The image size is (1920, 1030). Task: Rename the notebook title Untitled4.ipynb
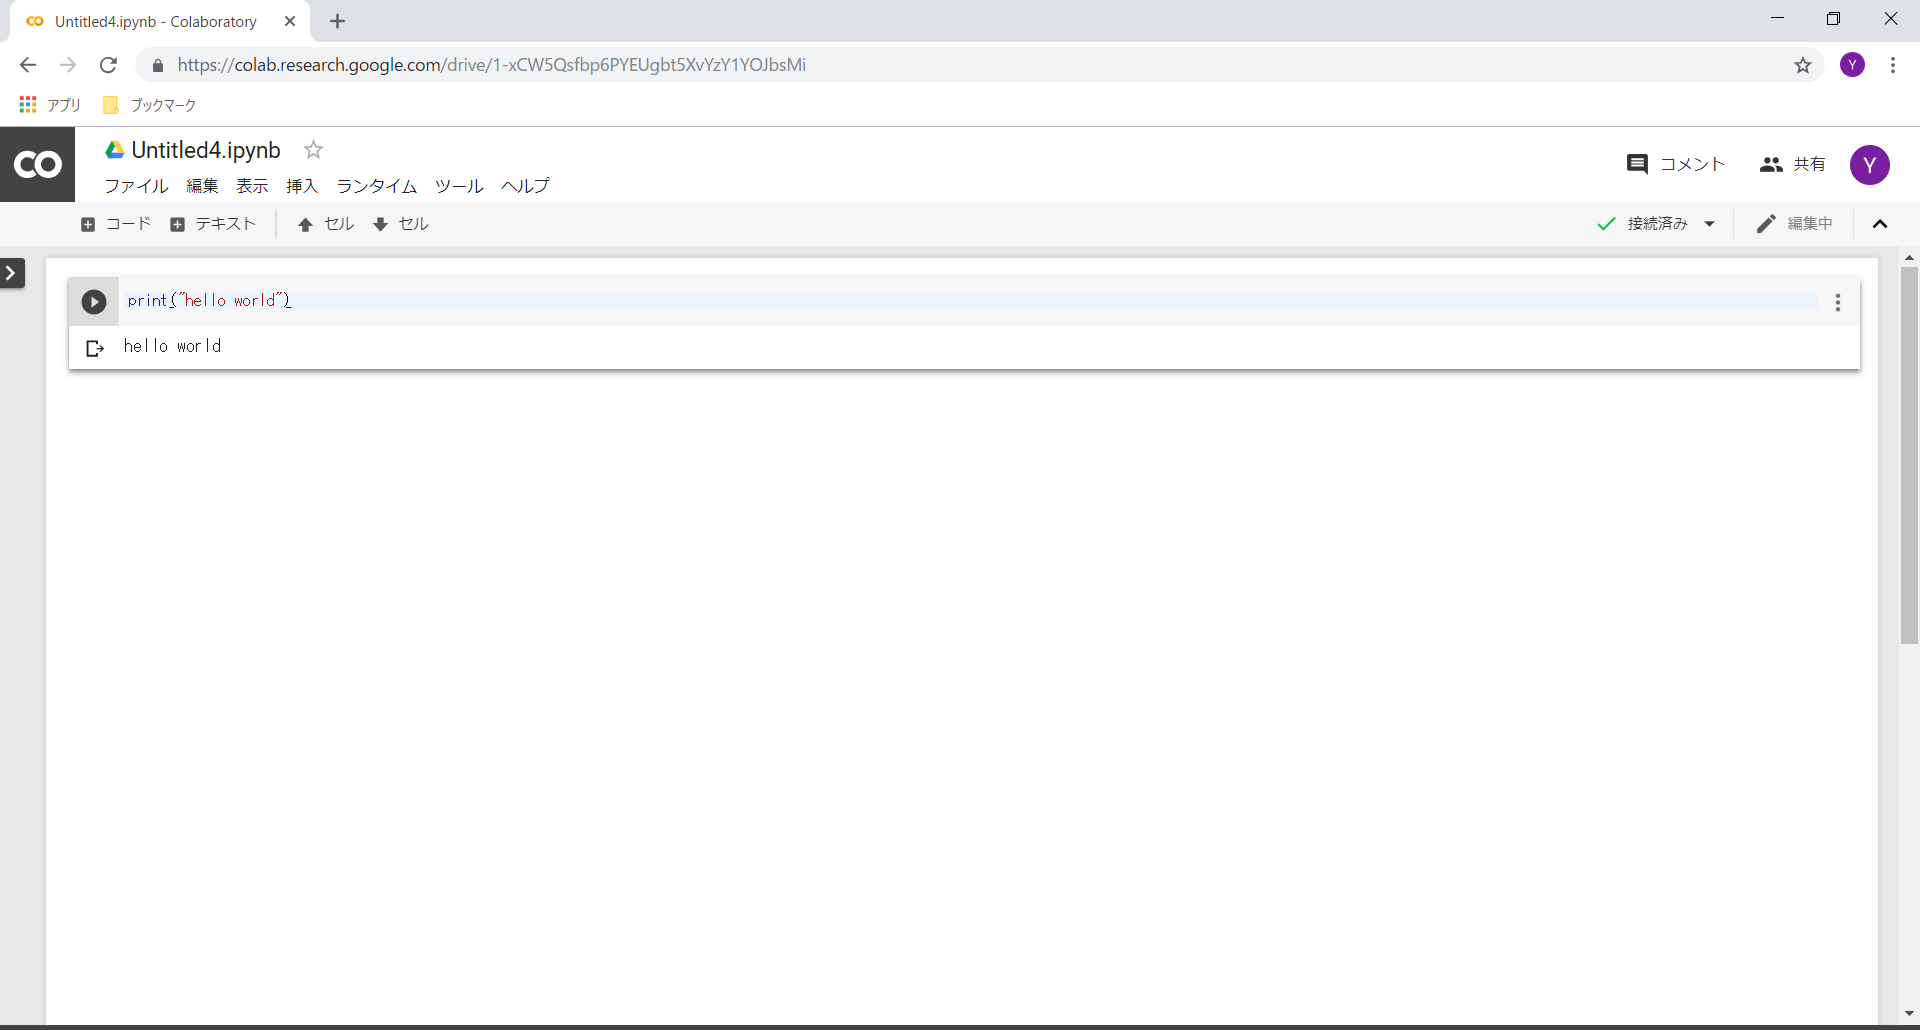pos(206,150)
